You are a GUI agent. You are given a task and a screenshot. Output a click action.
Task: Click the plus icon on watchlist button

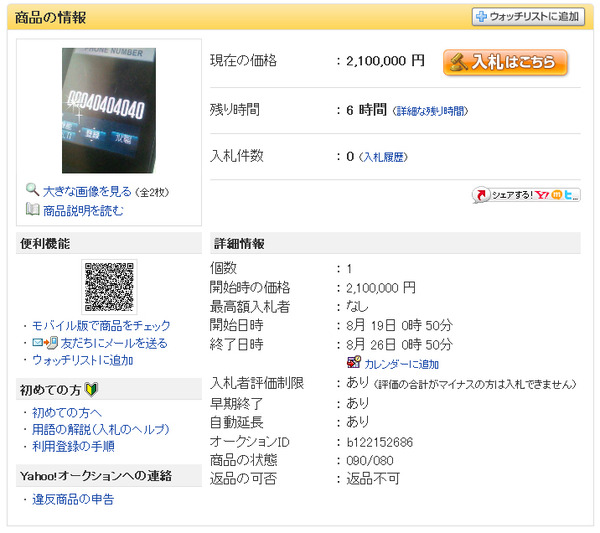[x=481, y=16]
